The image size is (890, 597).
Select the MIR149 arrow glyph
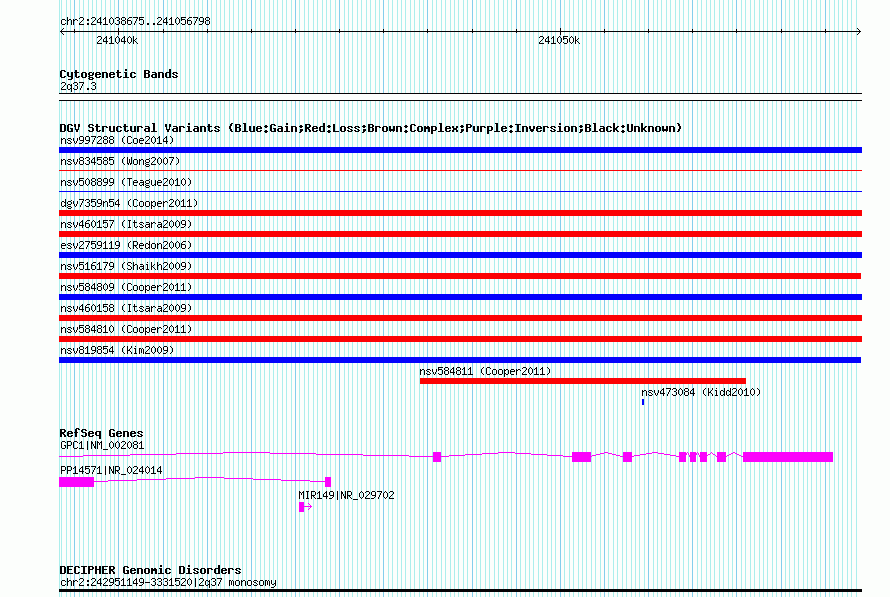(x=305, y=507)
